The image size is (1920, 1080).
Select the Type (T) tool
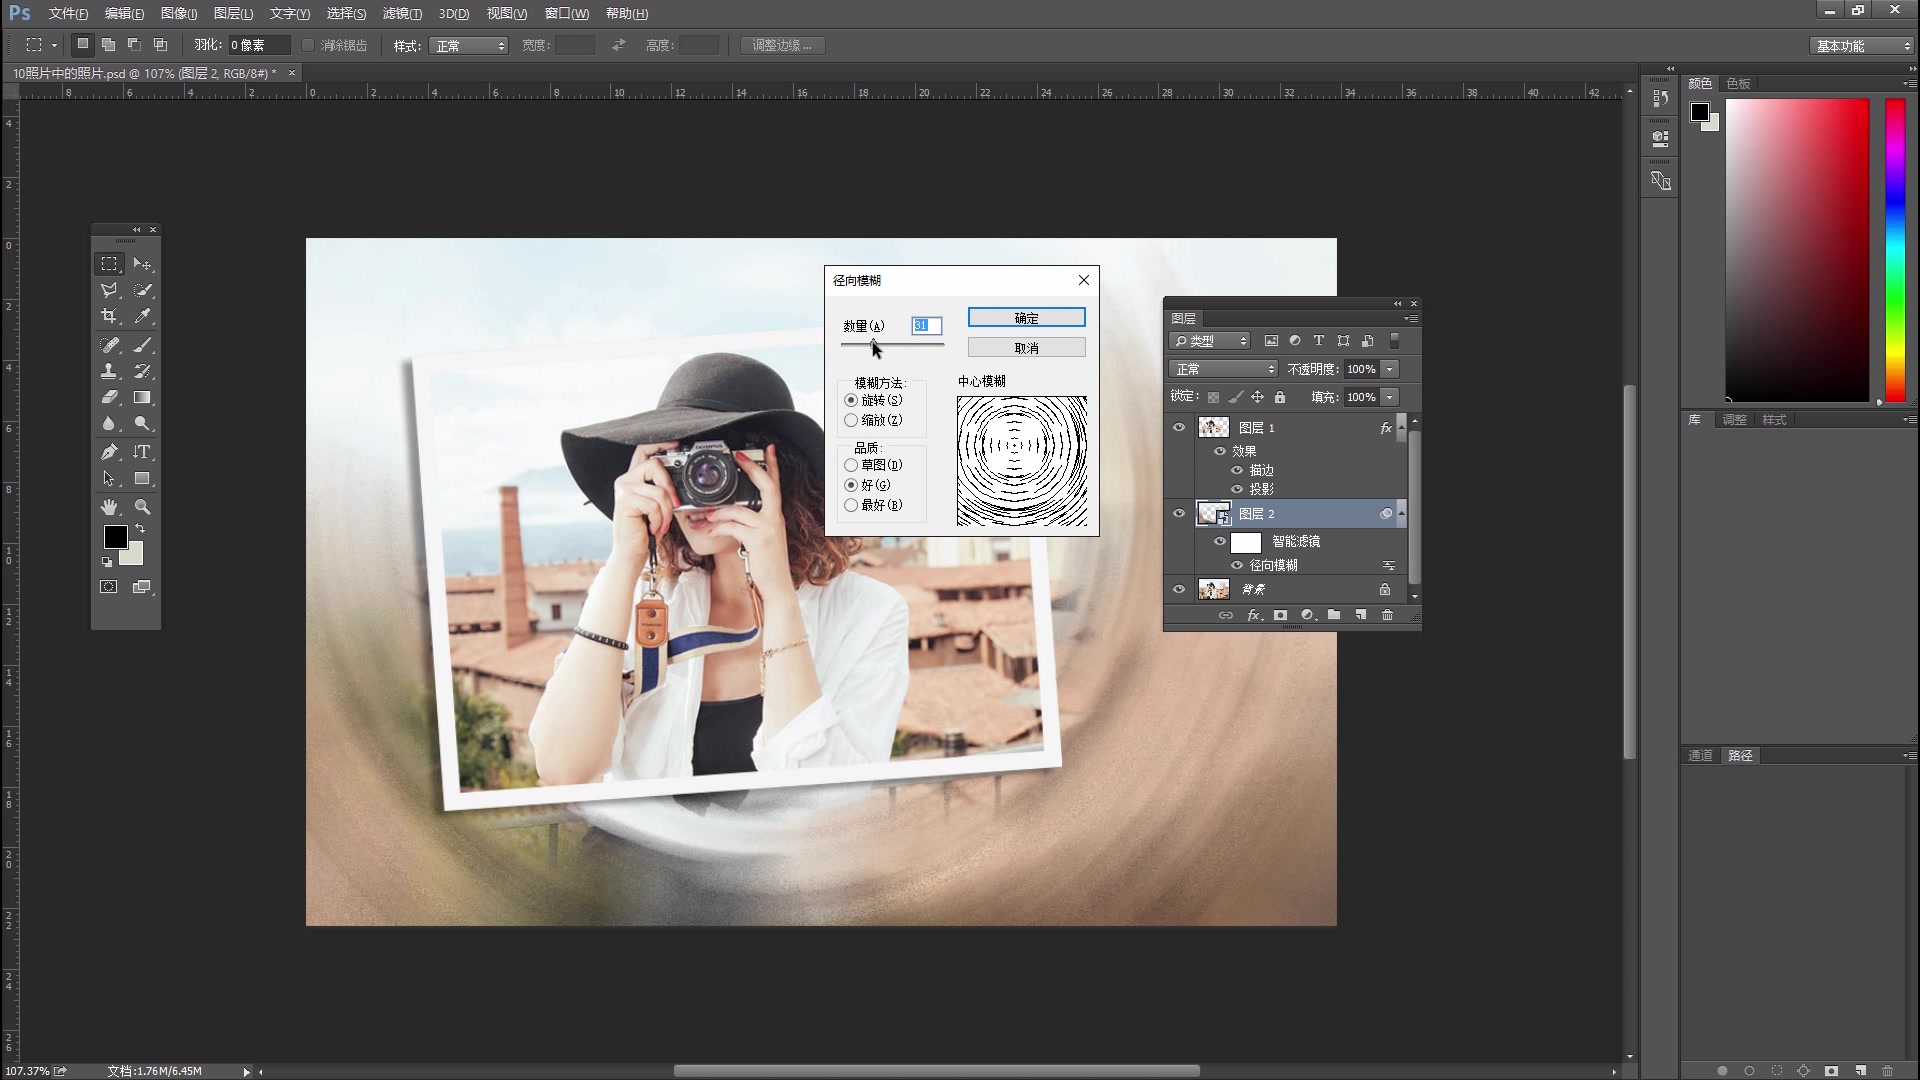[142, 452]
